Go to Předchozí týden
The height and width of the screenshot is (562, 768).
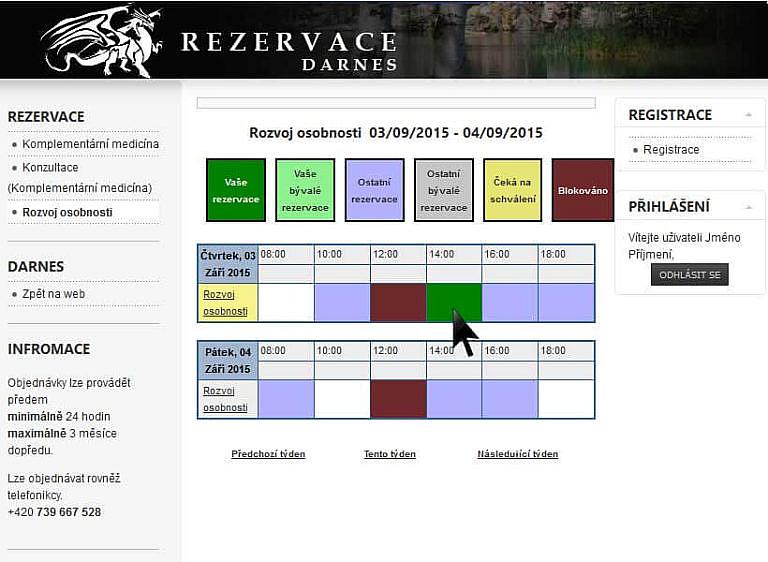click(268, 454)
